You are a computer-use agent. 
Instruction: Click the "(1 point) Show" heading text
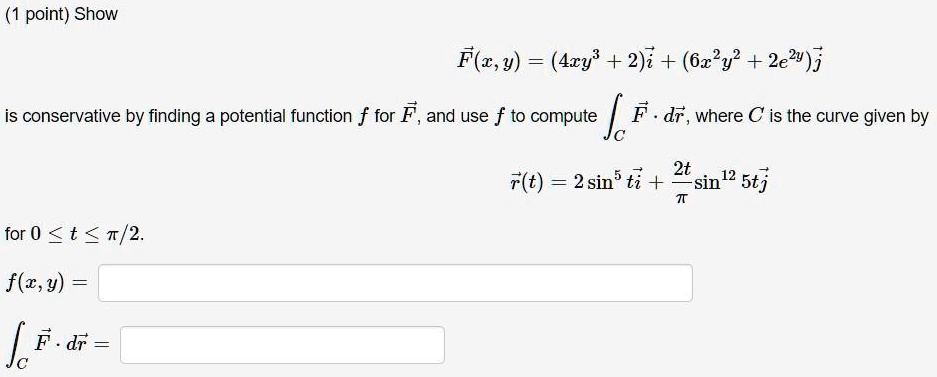coord(62,15)
